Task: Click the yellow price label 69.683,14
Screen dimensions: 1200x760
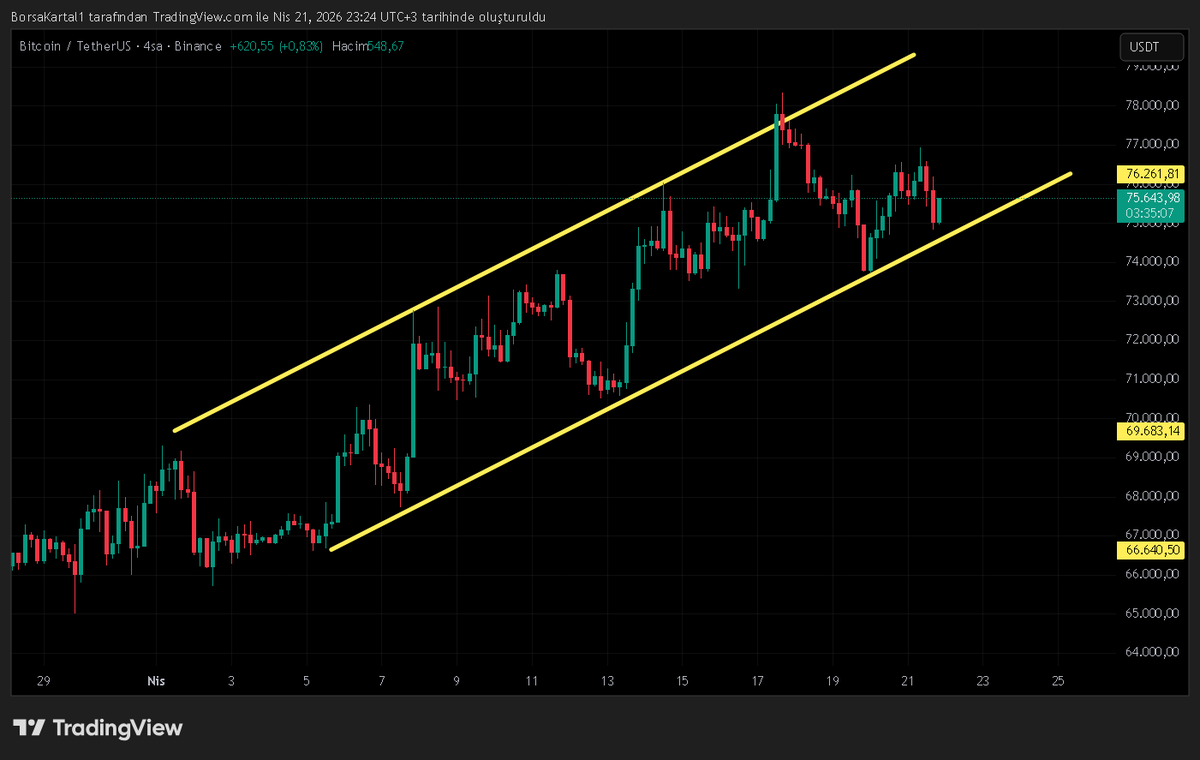Action: (1149, 431)
